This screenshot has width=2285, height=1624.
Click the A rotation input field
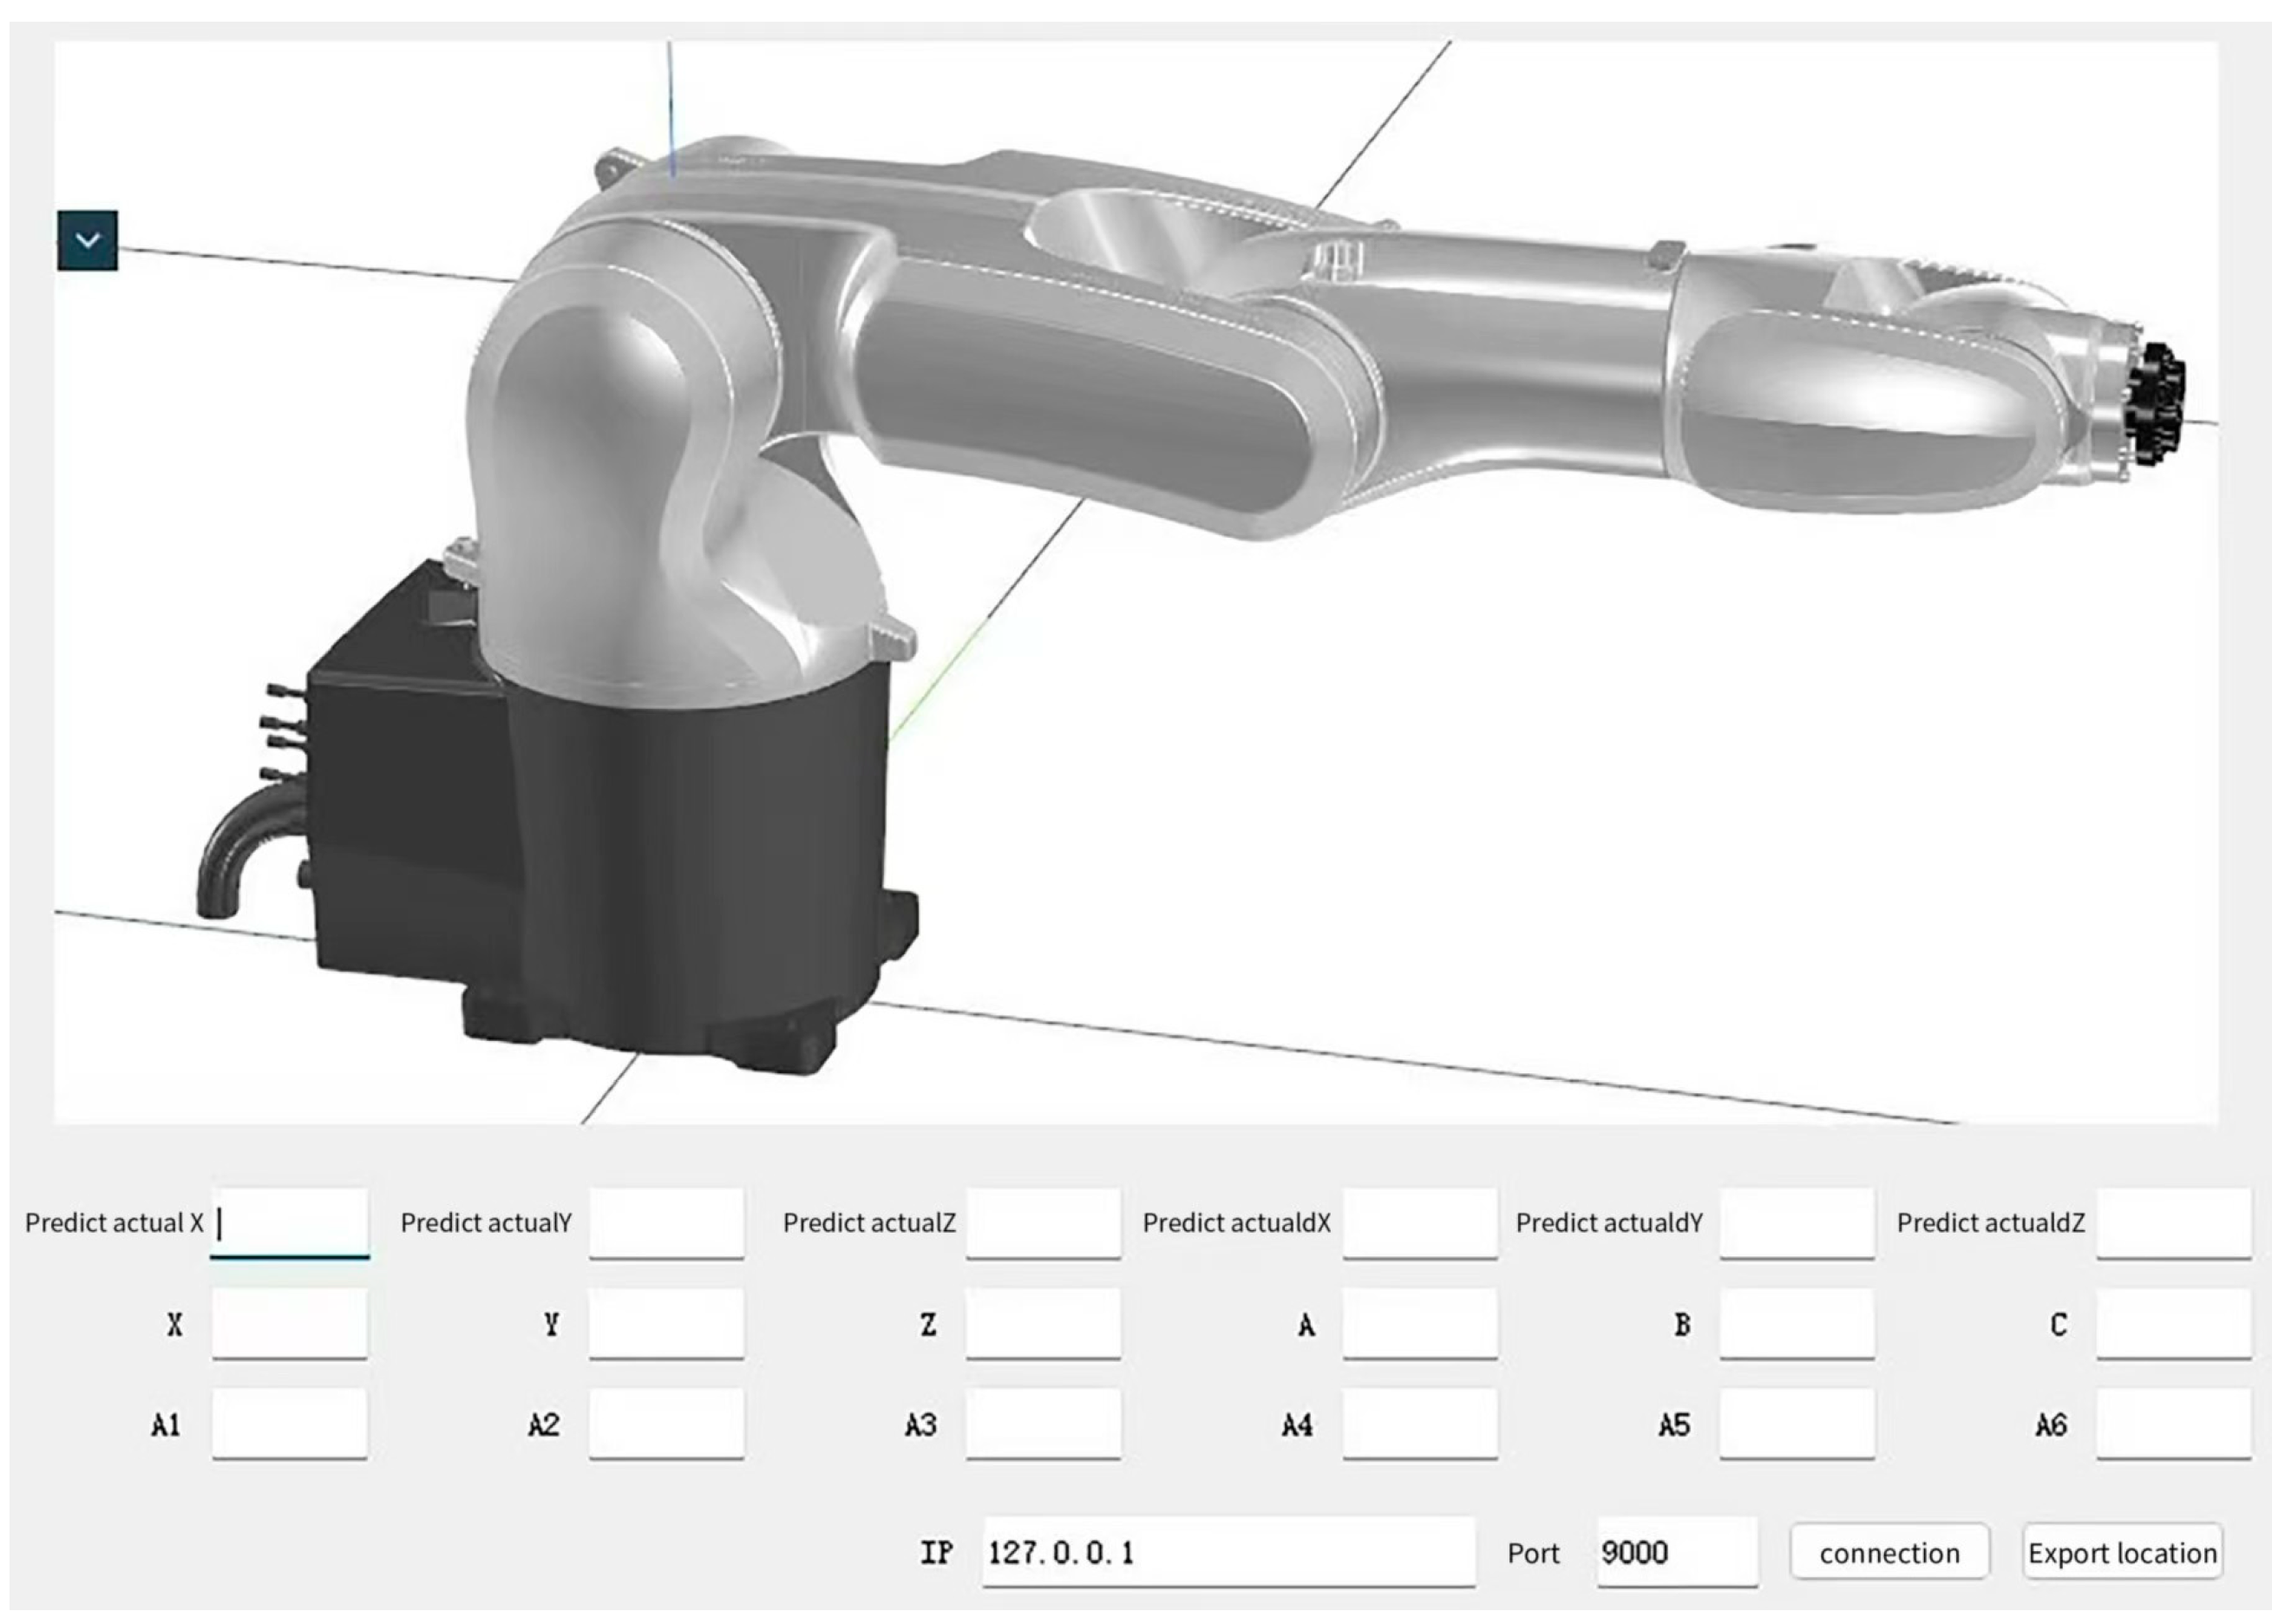click(x=1419, y=1323)
